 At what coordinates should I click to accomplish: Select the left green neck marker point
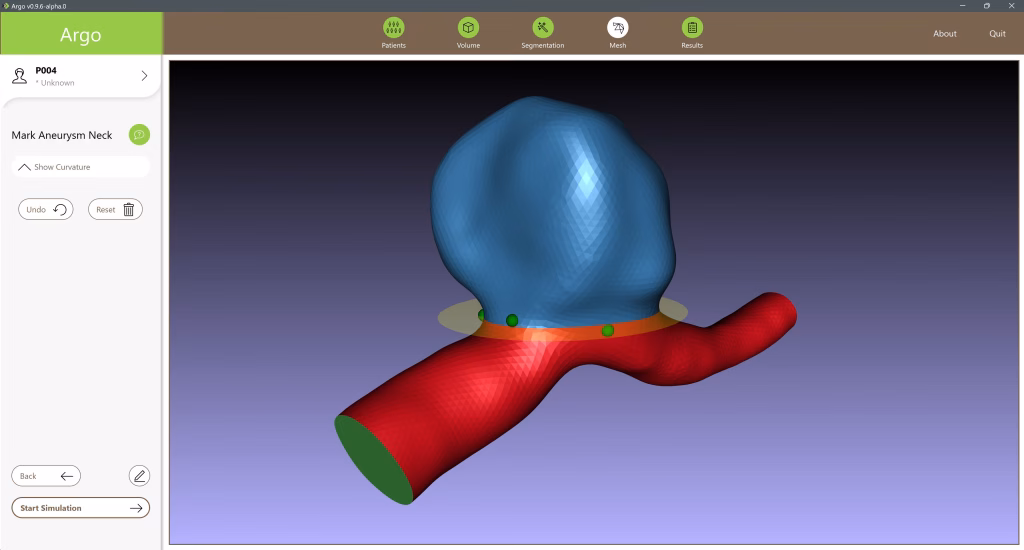point(512,320)
